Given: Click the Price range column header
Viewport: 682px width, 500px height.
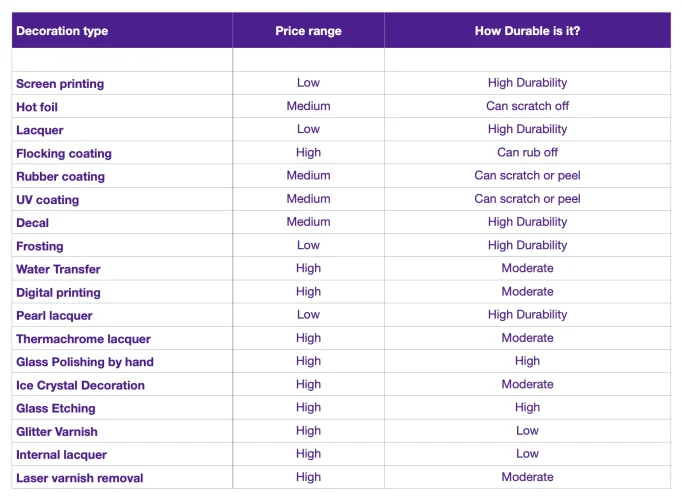Looking at the screenshot, I should pos(308,31).
